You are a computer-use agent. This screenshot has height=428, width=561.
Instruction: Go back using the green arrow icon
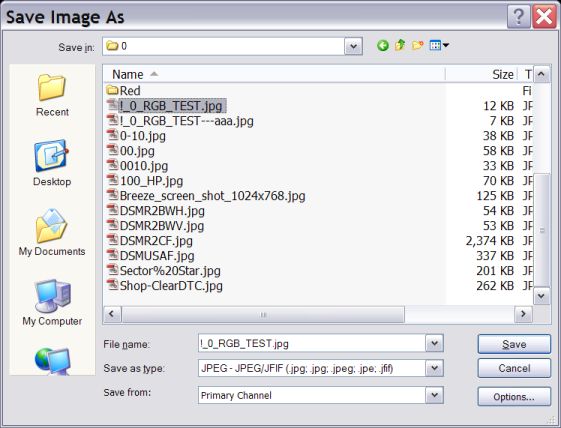coord(382,45)
